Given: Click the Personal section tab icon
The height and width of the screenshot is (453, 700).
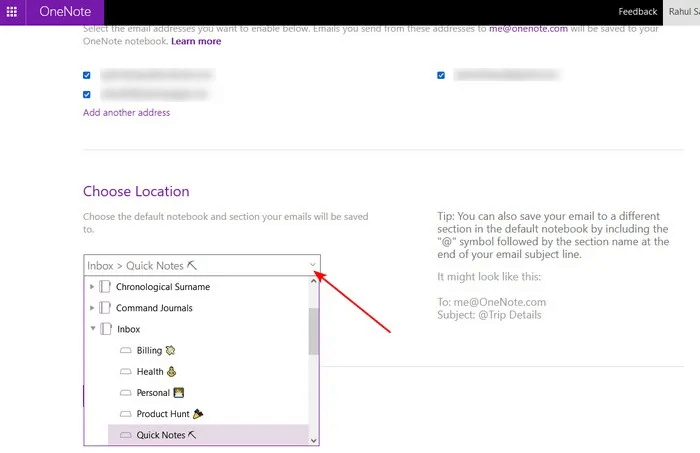Looking at the screenshot, I should pyautogui.click(x=126, y=393).
